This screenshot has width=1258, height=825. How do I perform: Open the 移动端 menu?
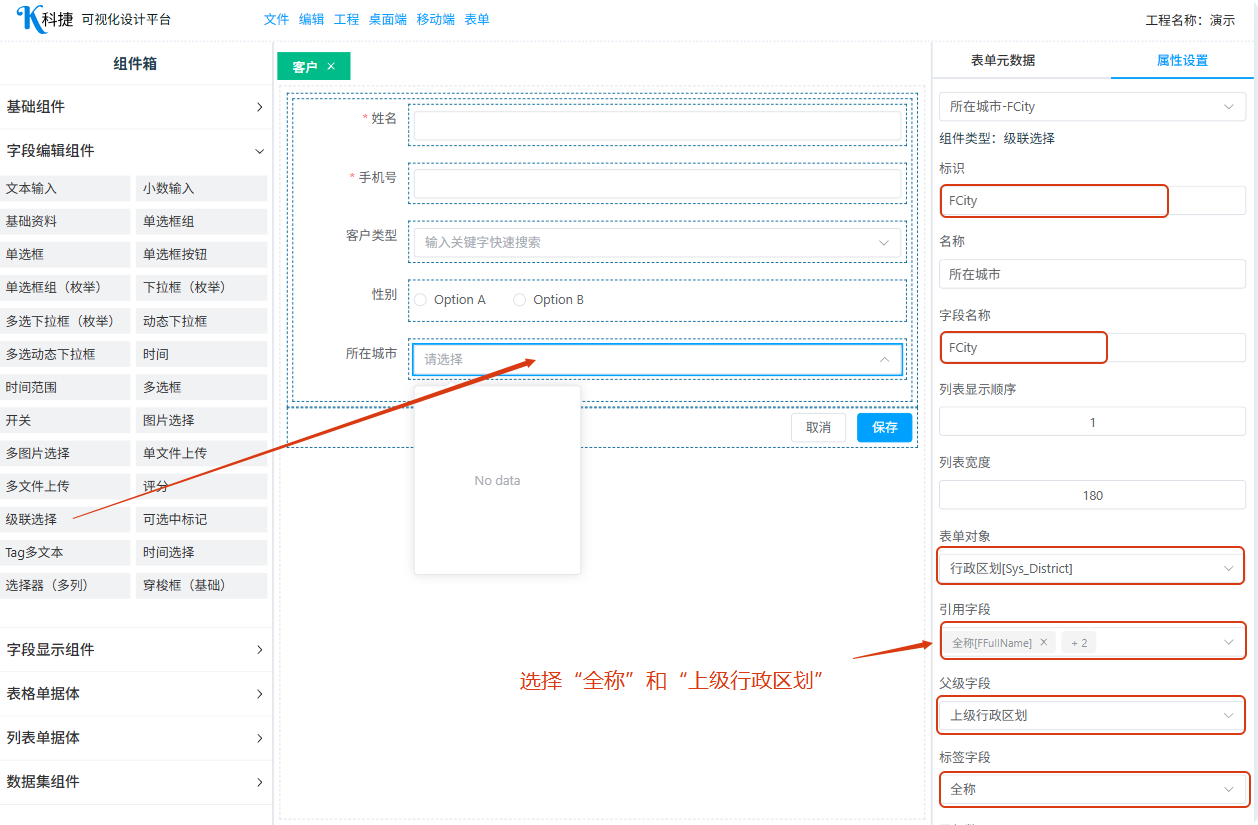tap(435, 19)
